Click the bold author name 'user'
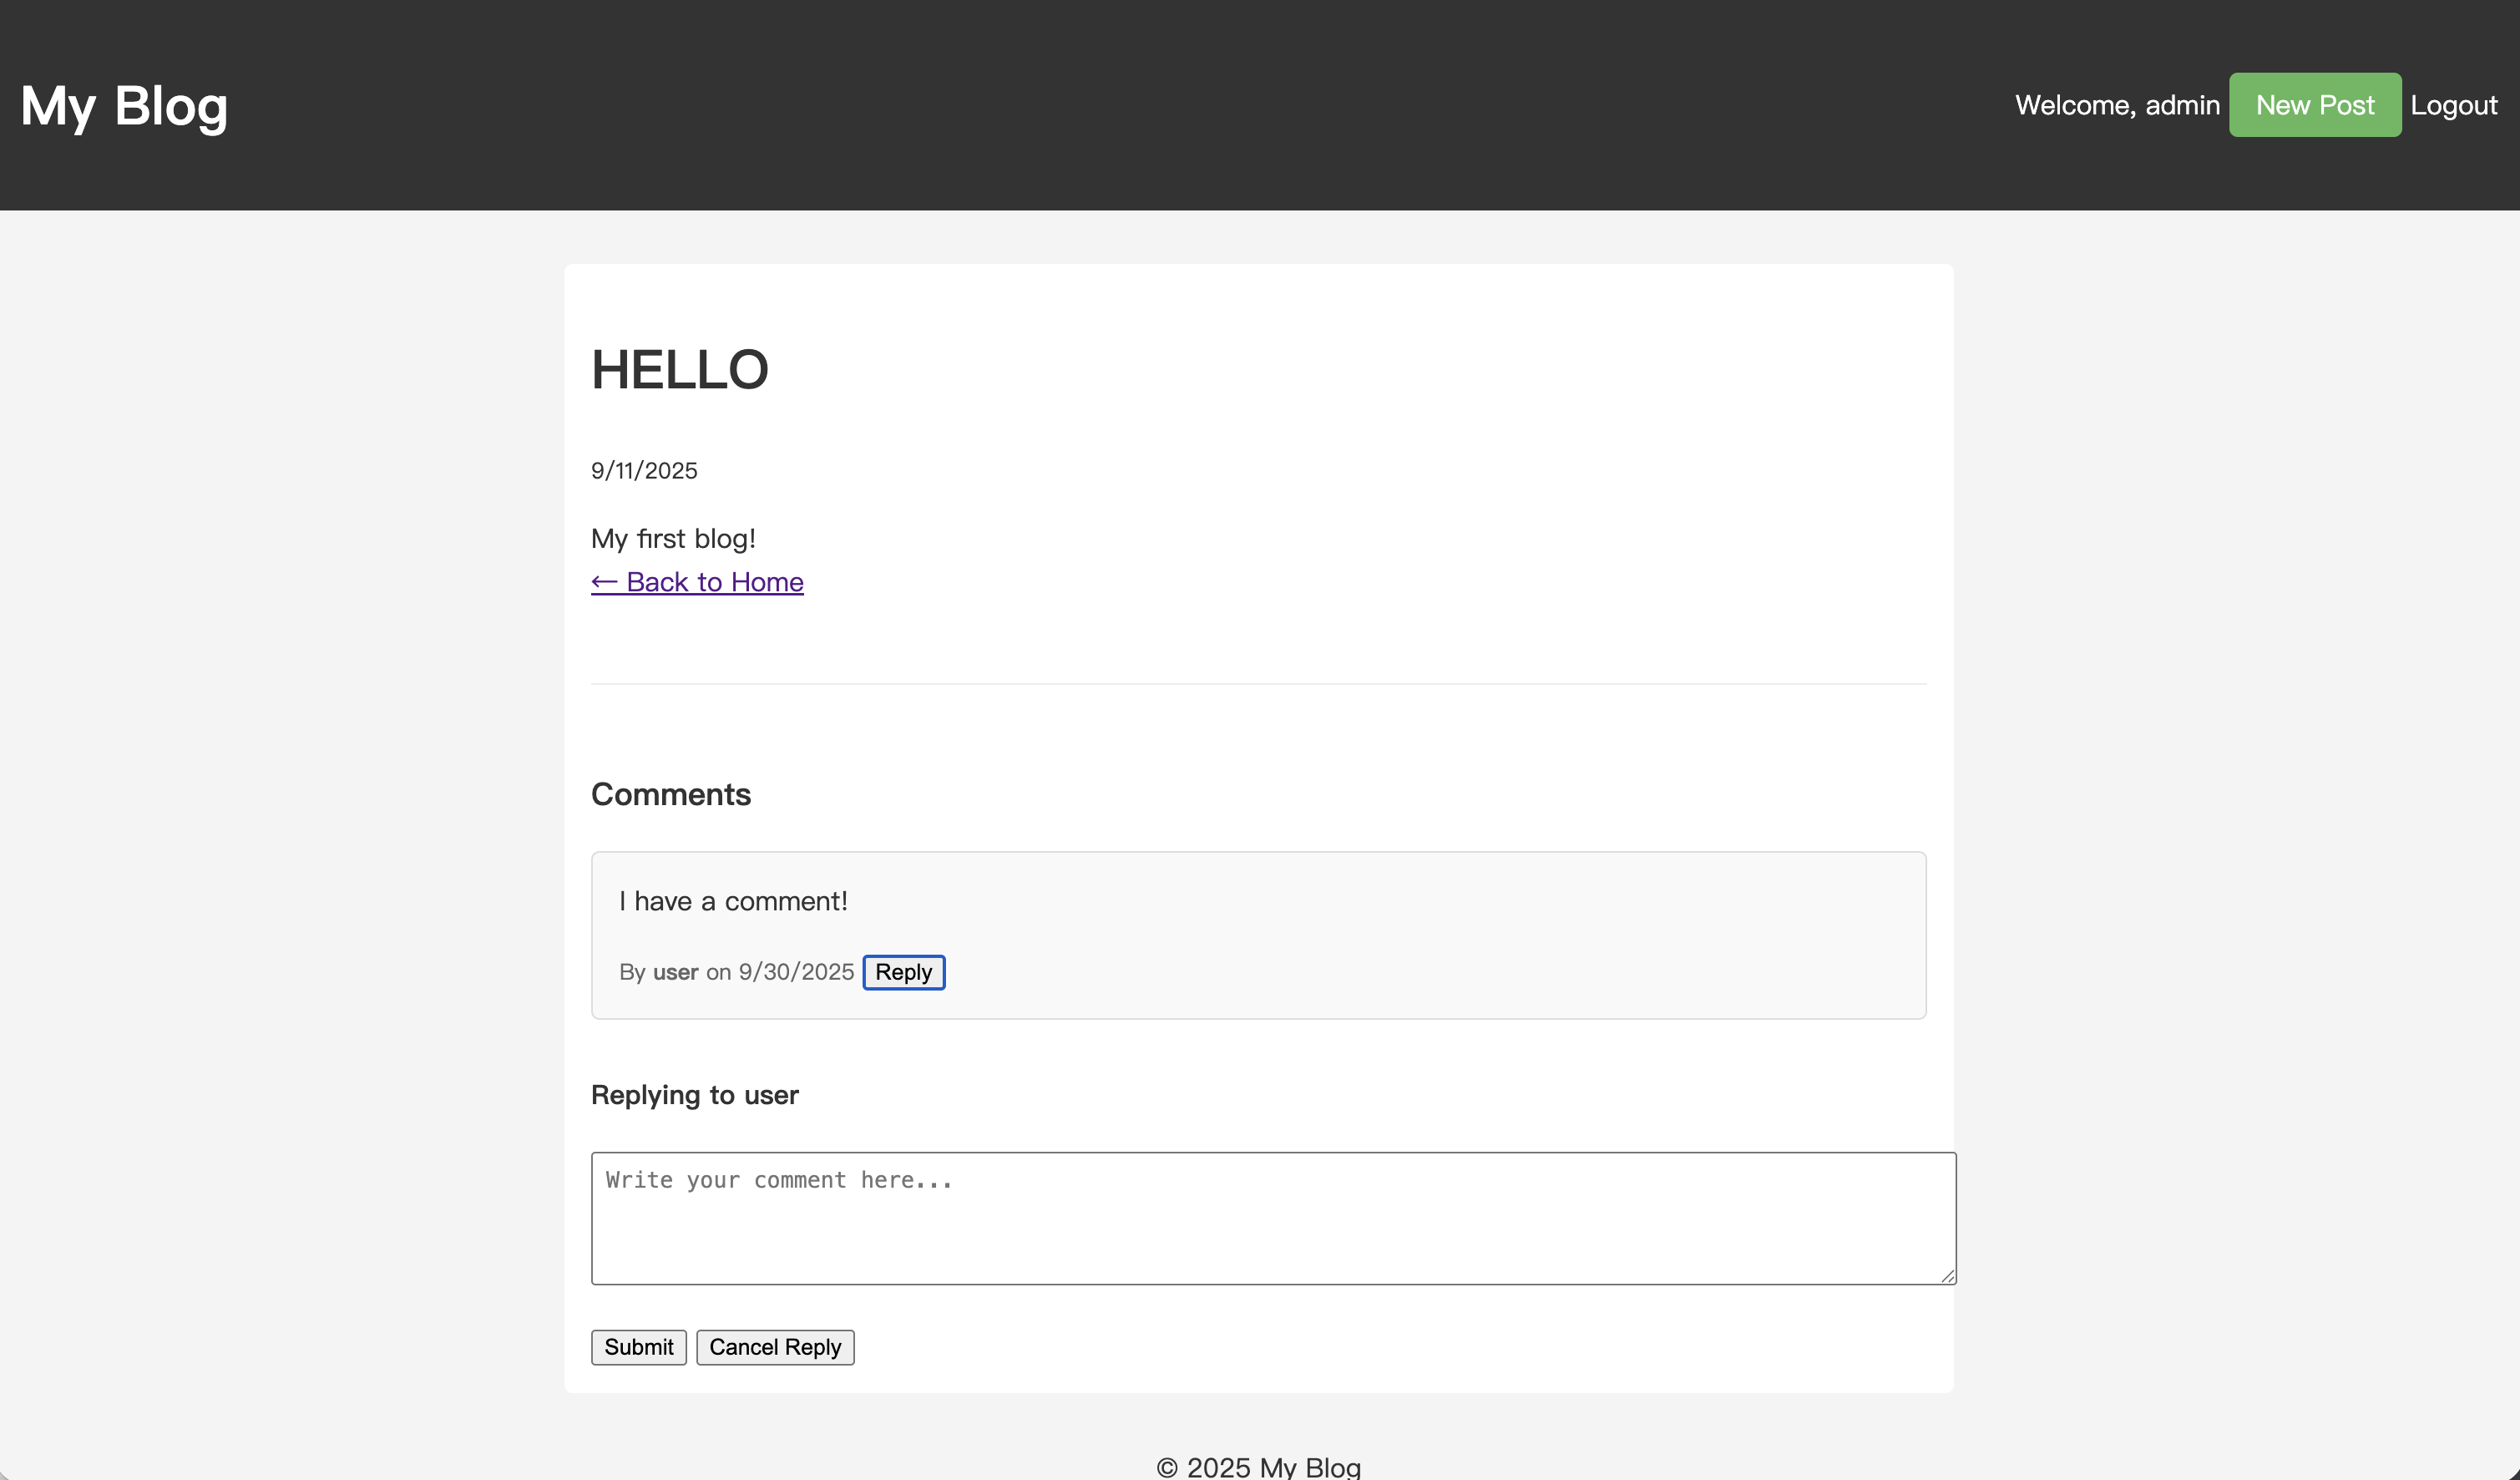The image size is (2520, 1480). (675, 972)
